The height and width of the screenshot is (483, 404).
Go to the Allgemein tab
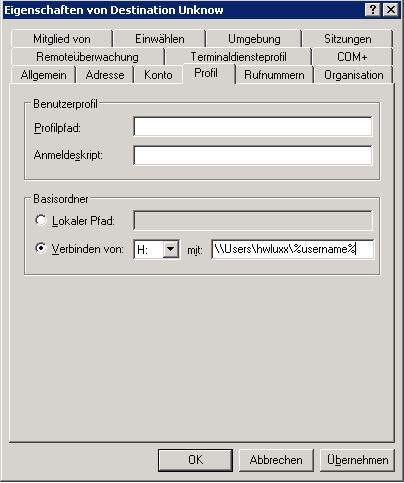click(43, 75)
